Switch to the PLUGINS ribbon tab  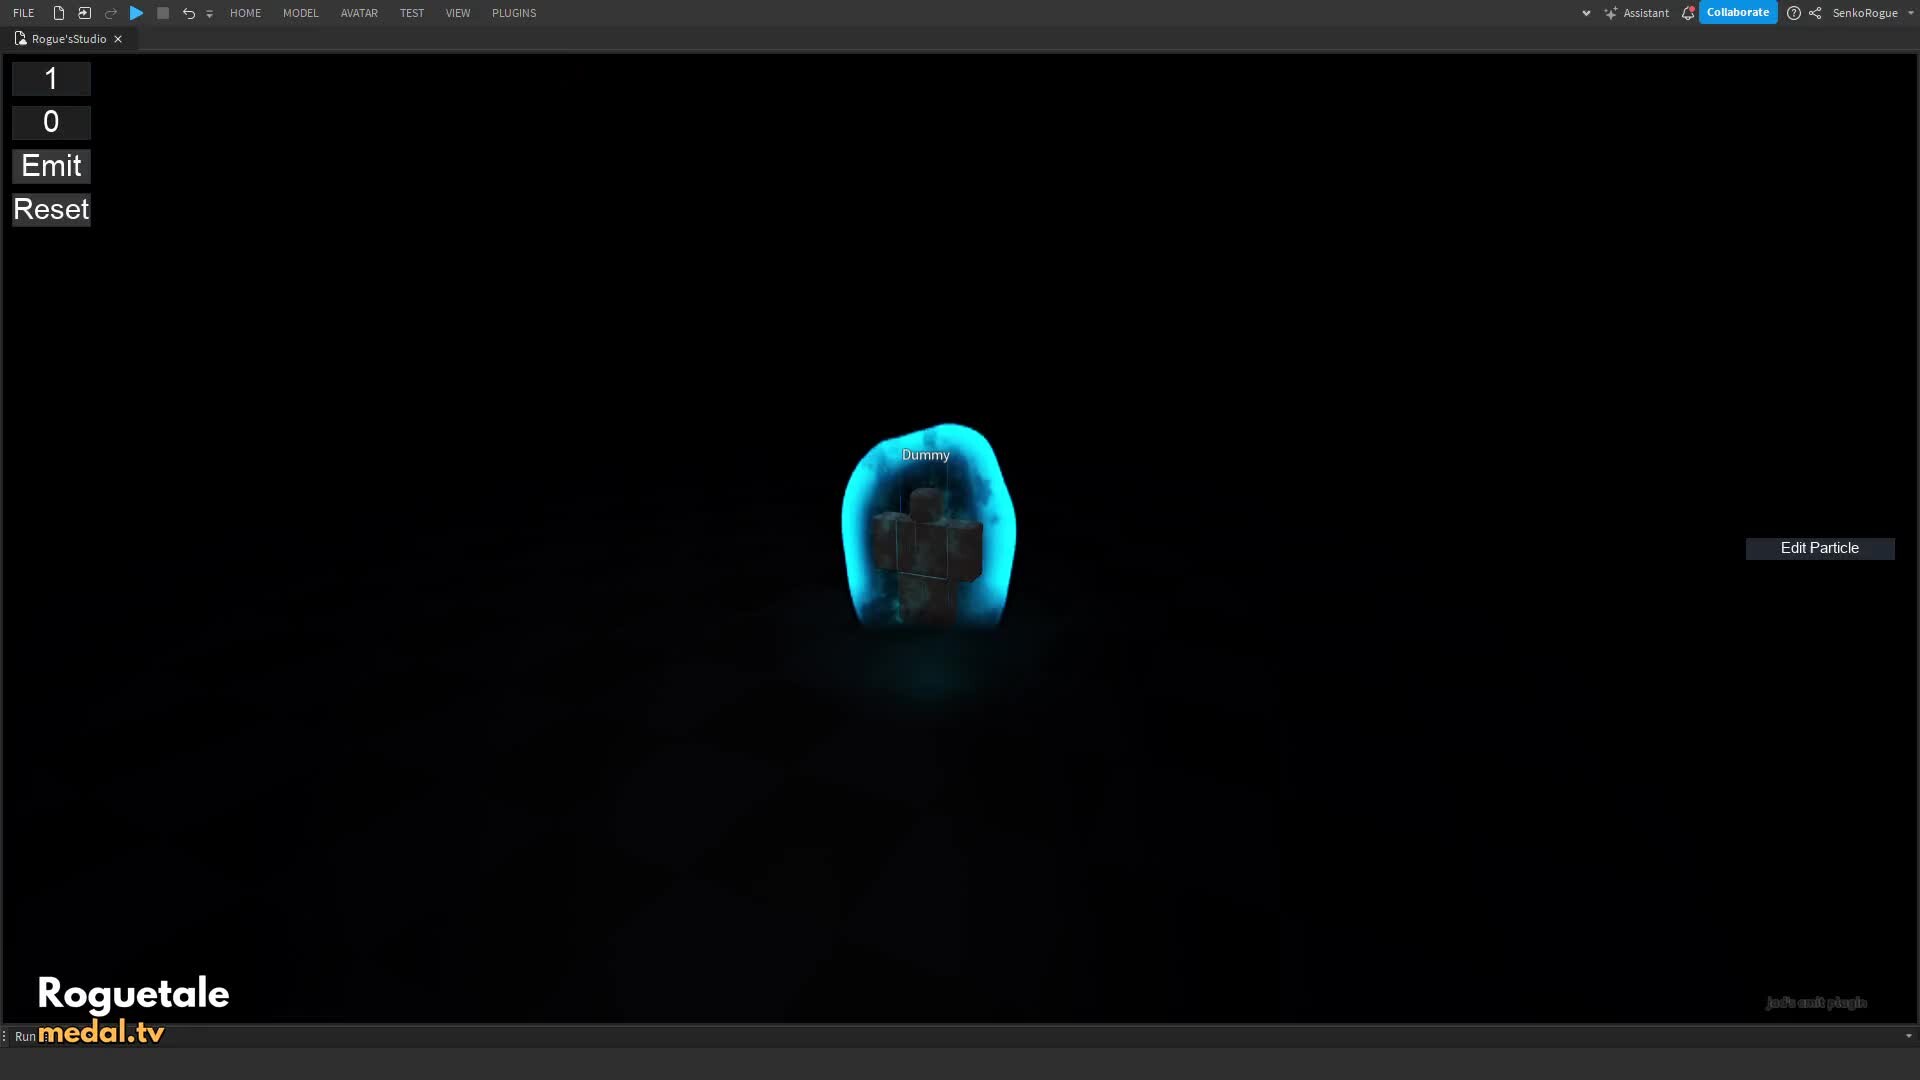tap(513, 13)
